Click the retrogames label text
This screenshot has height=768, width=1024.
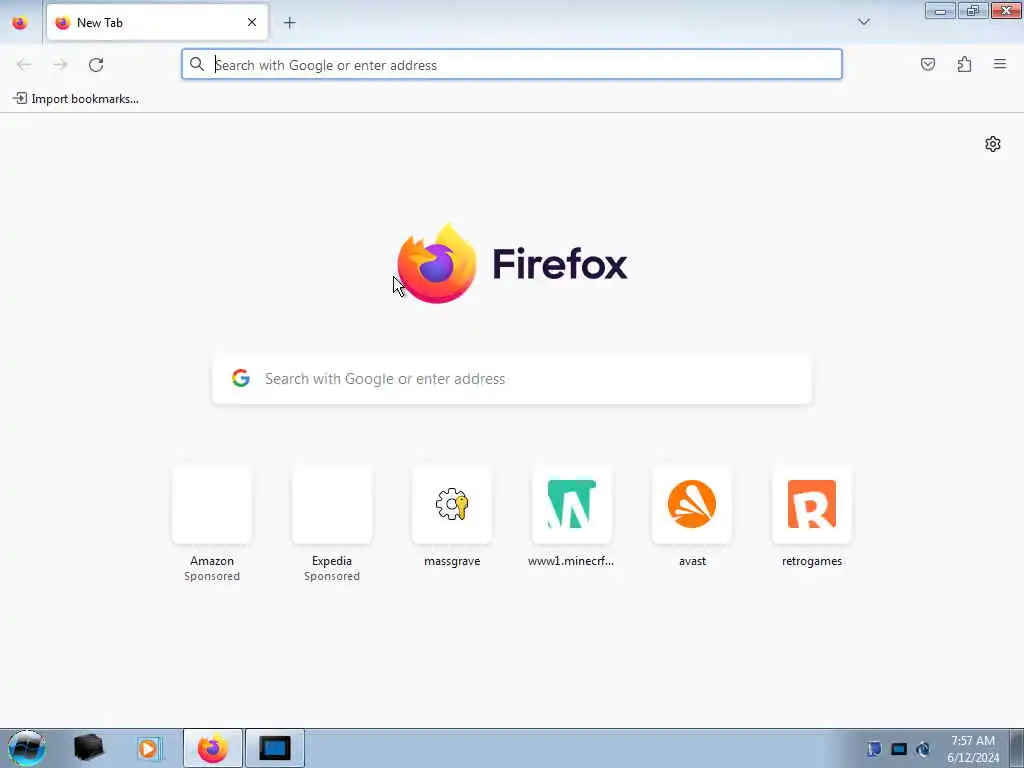point(812,561)
